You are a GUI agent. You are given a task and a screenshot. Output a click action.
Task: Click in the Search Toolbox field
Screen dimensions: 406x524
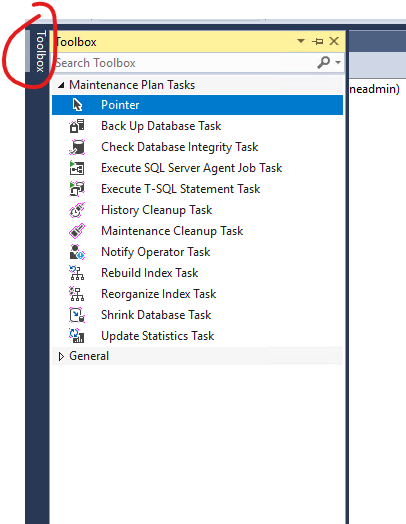[x=184, y=62]
